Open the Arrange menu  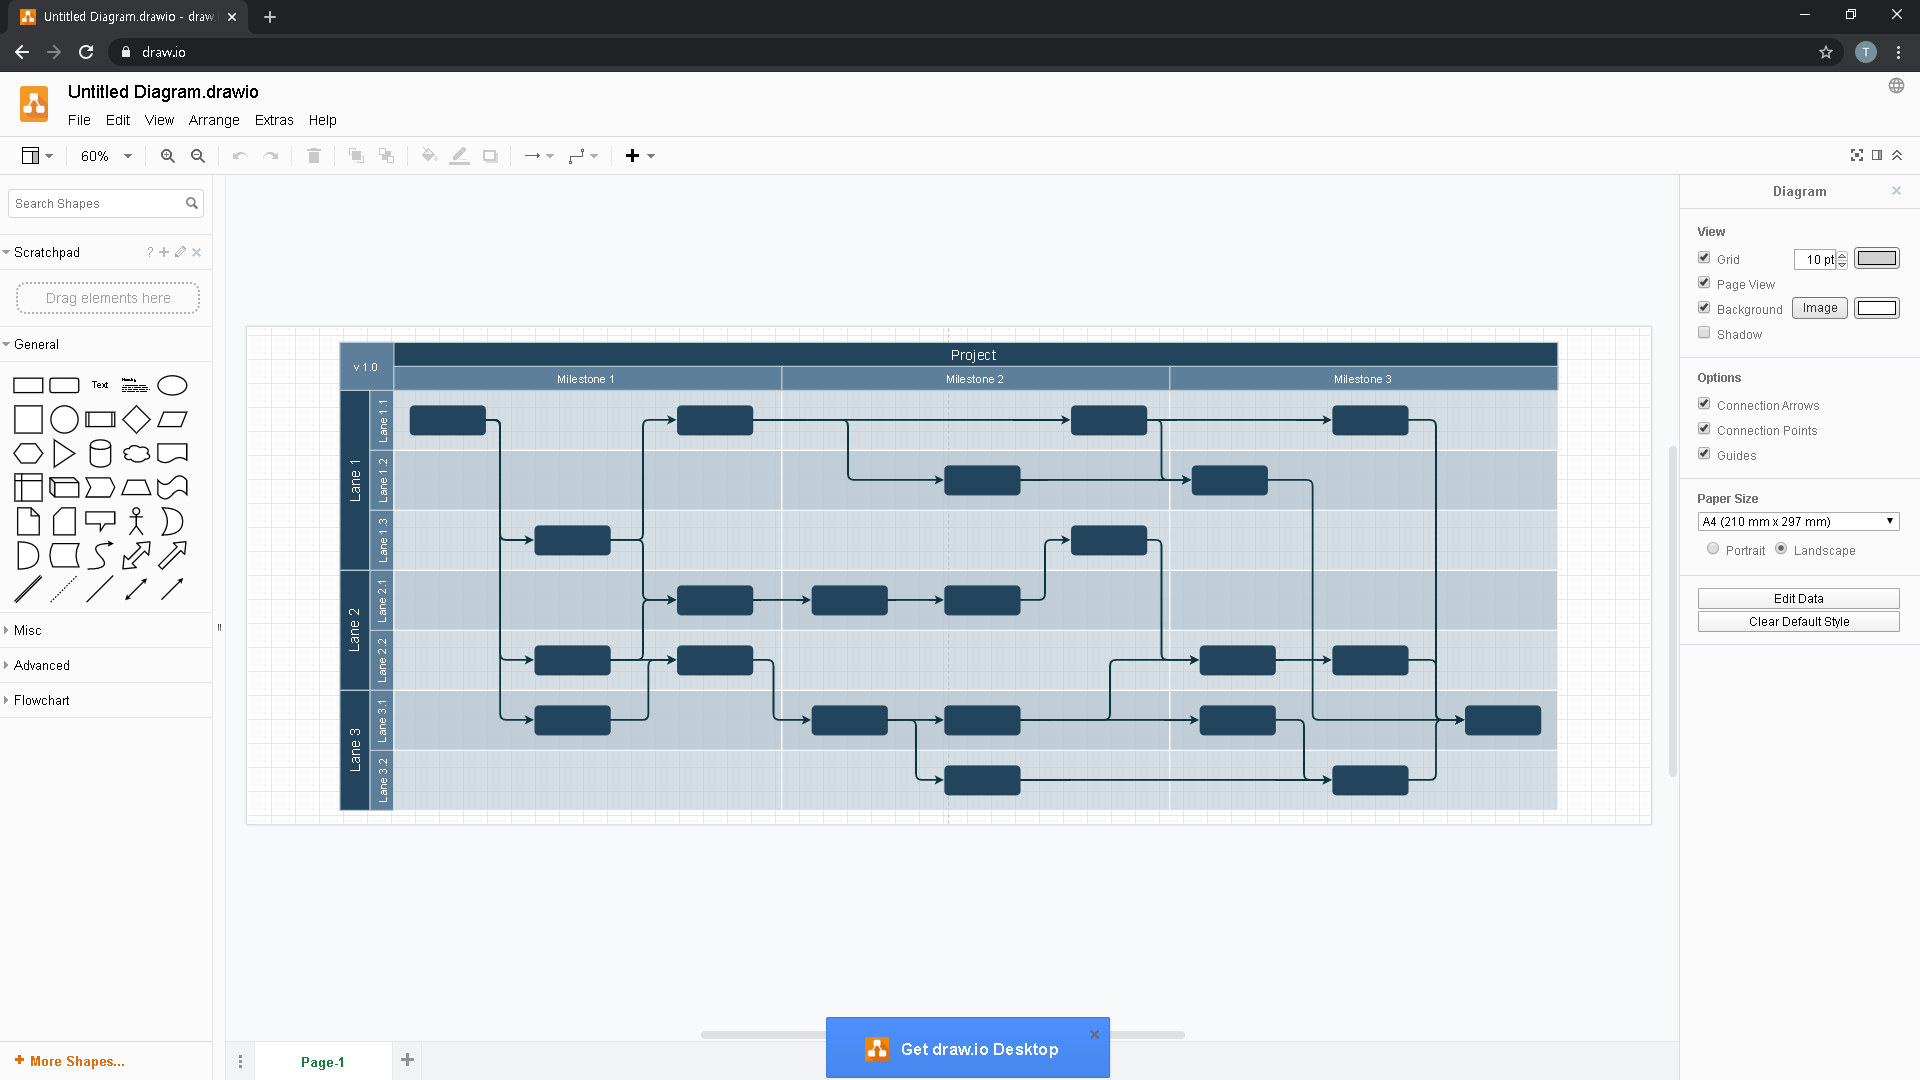pyautogui.click(x=214, y=120)
